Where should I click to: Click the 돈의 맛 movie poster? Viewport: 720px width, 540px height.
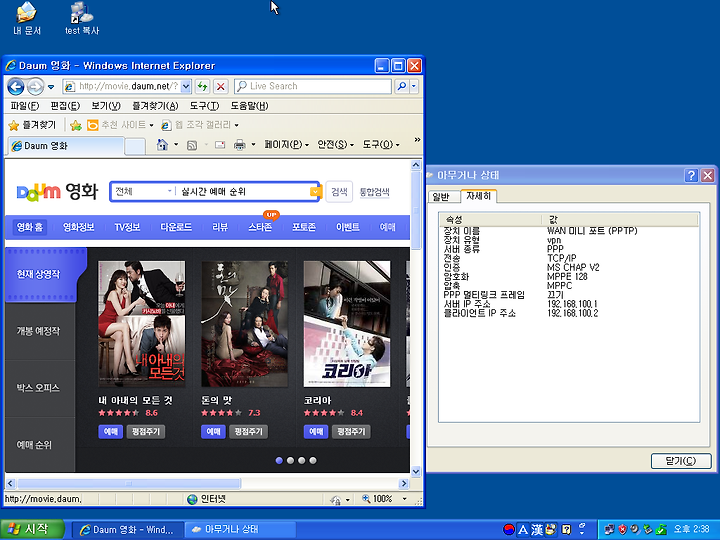245,324
